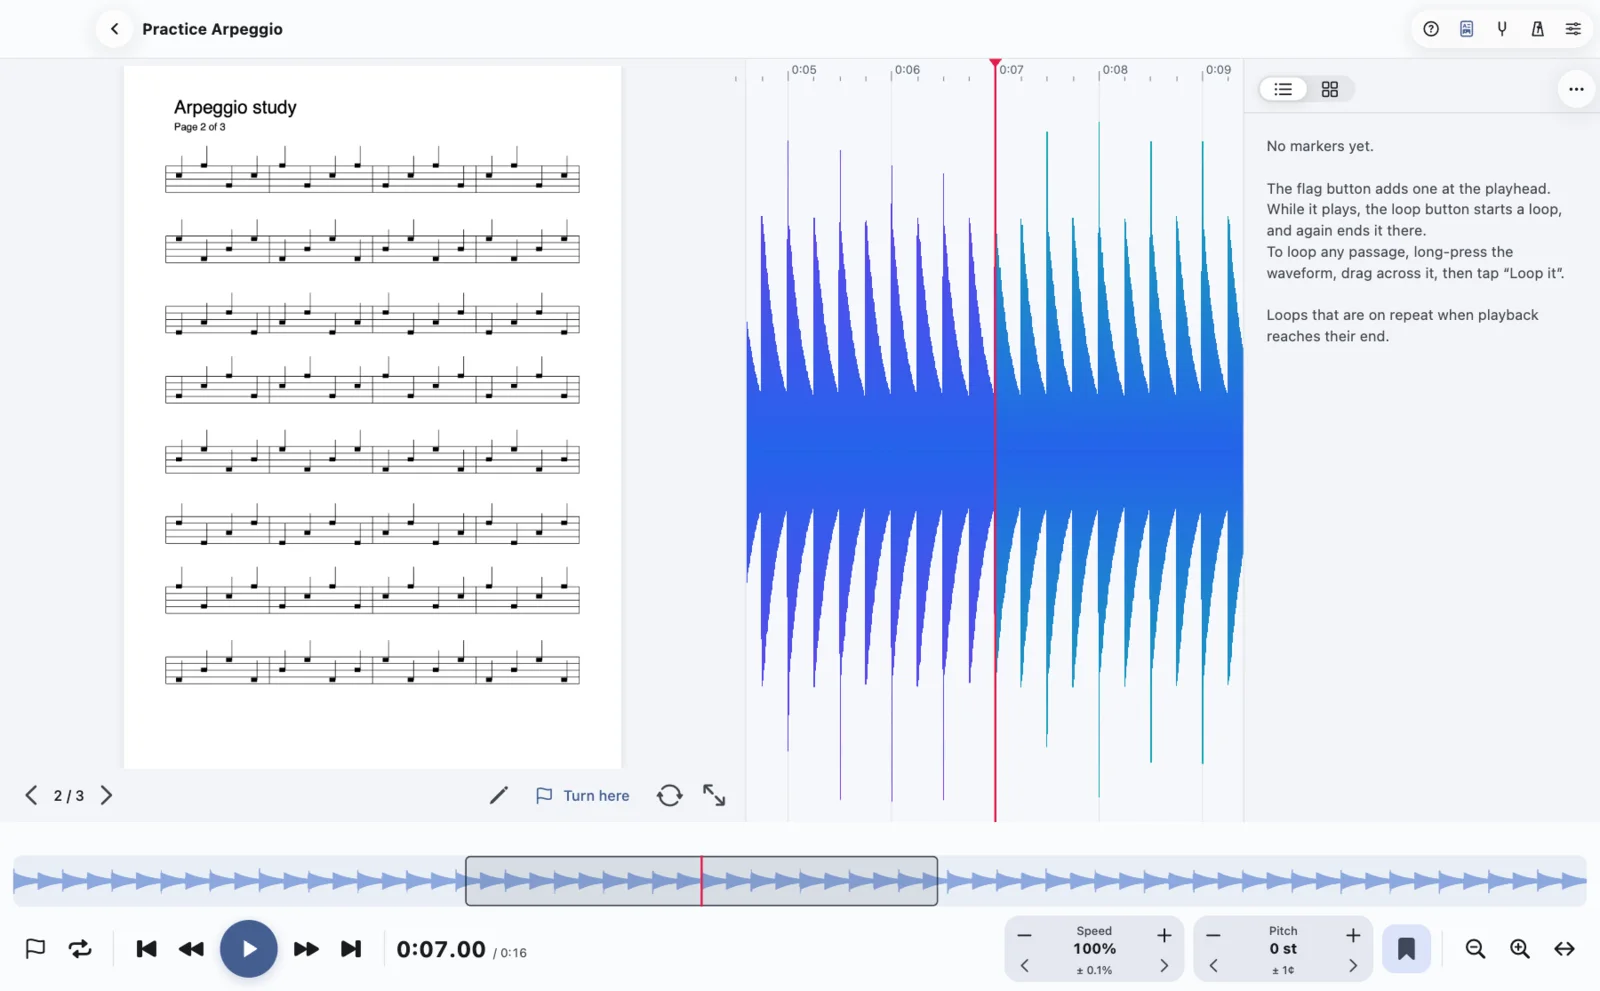The width and height of the screenshot is (1600, 991).
Task: Go to the previous sheet page
Action: [x=31, y=795]
